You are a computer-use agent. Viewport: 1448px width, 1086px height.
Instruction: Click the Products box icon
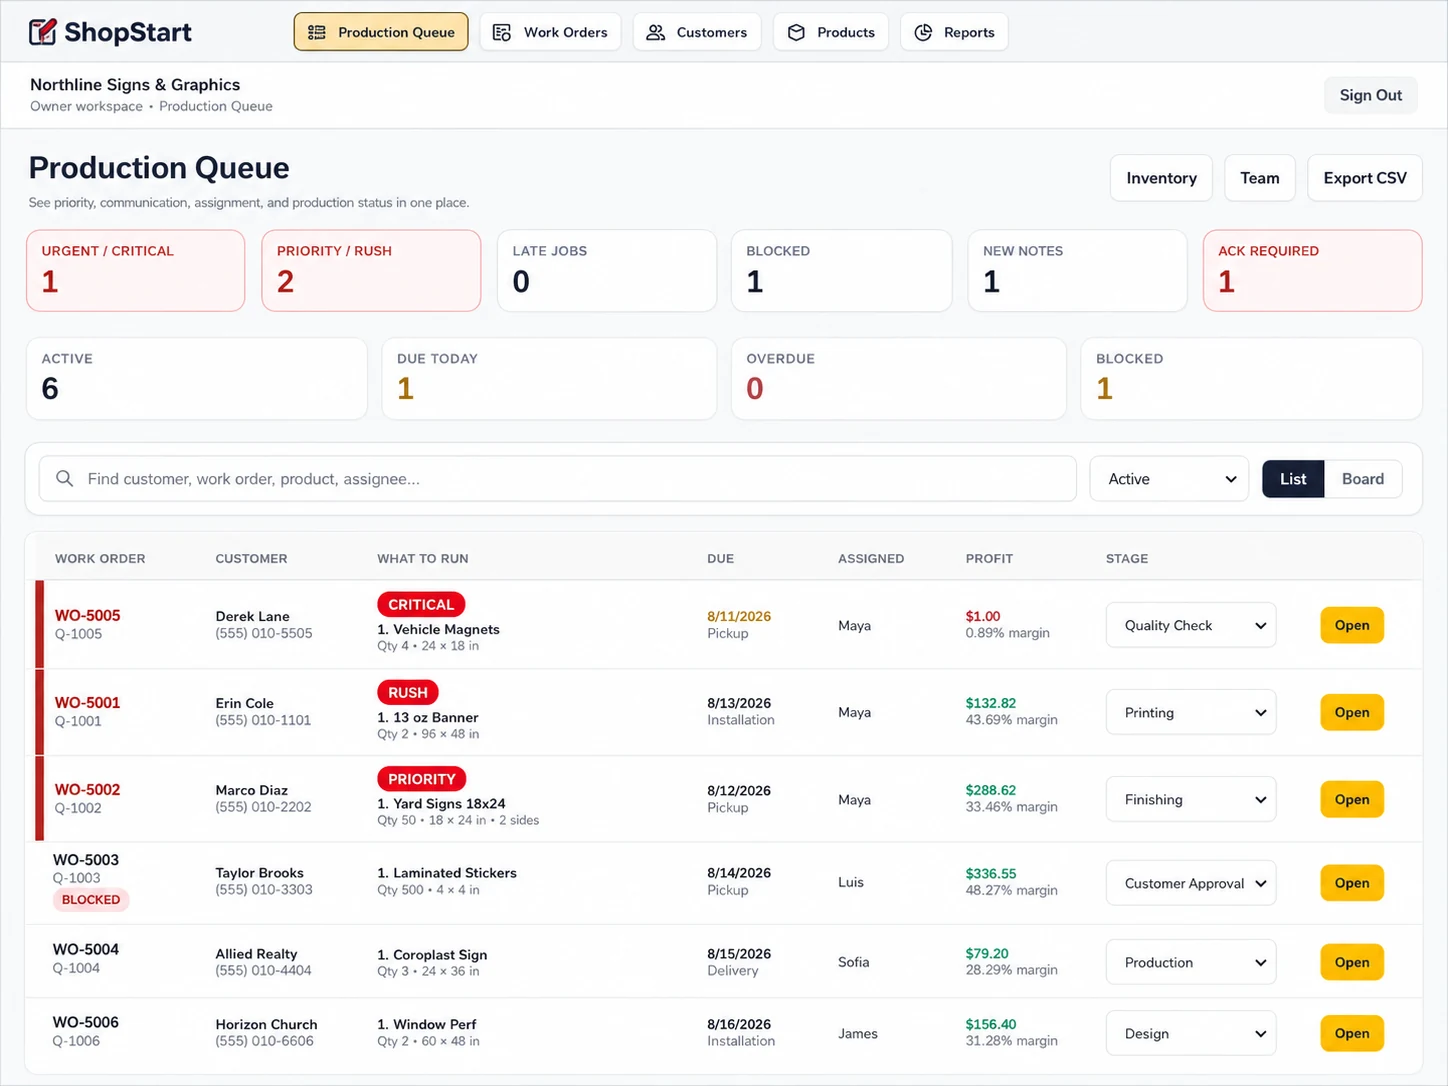(796, 32)
